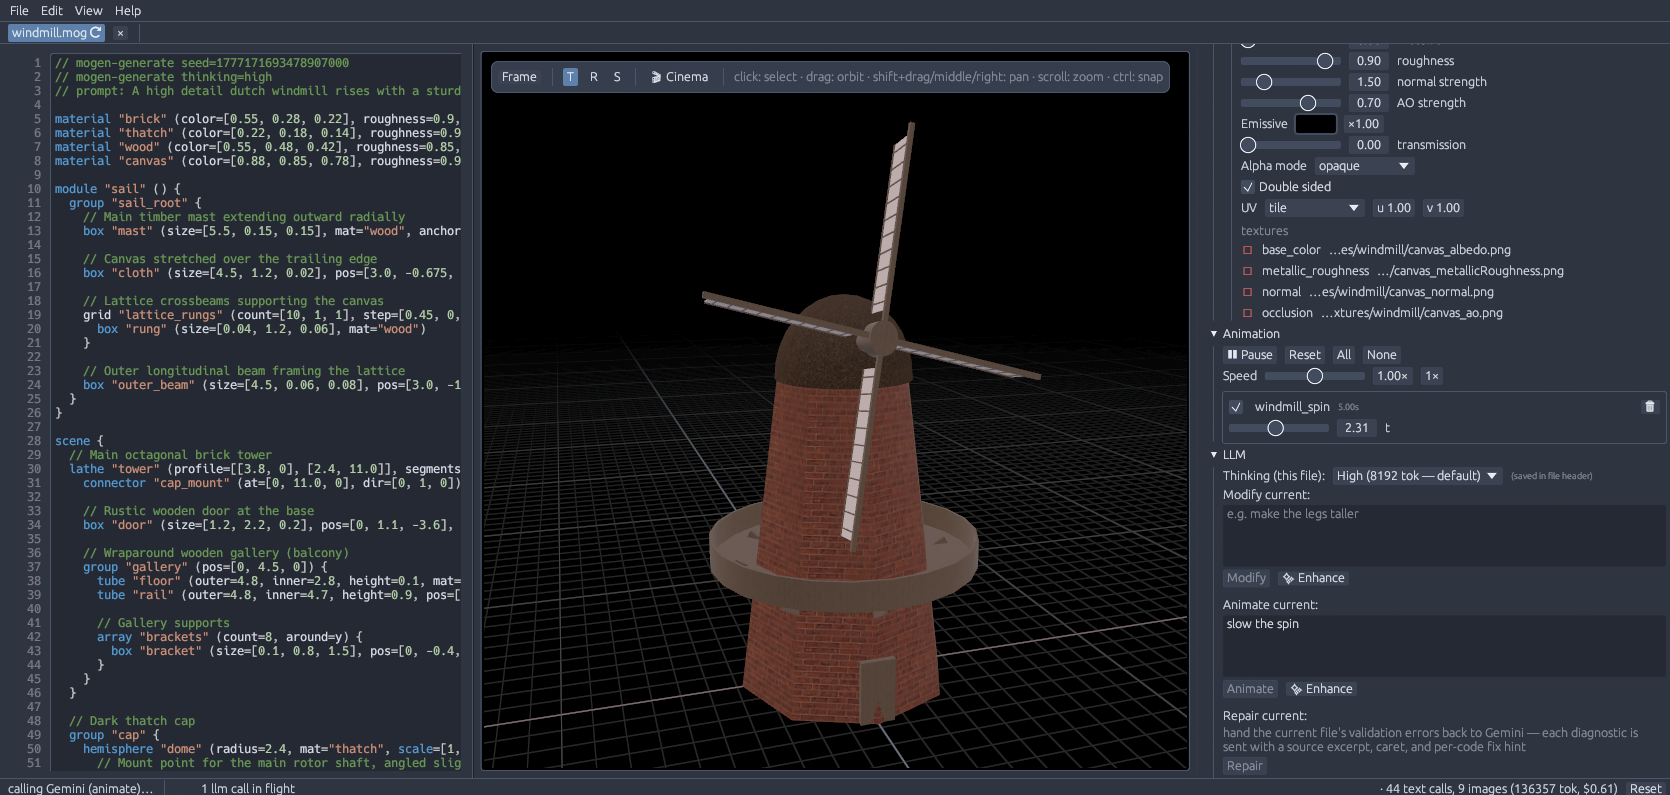Click the Emissive black color swatch

point(1315,124)
